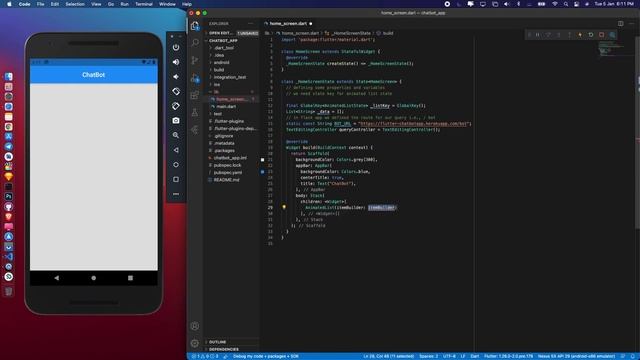Open emulator more options ellipsis

point(176,194)
